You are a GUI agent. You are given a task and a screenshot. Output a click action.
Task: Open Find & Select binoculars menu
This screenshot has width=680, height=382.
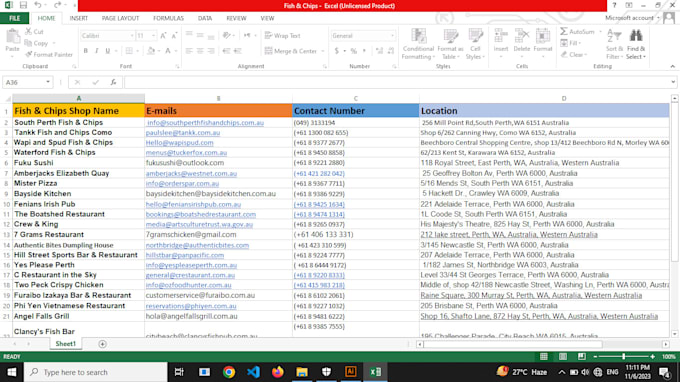coord(636,44)
